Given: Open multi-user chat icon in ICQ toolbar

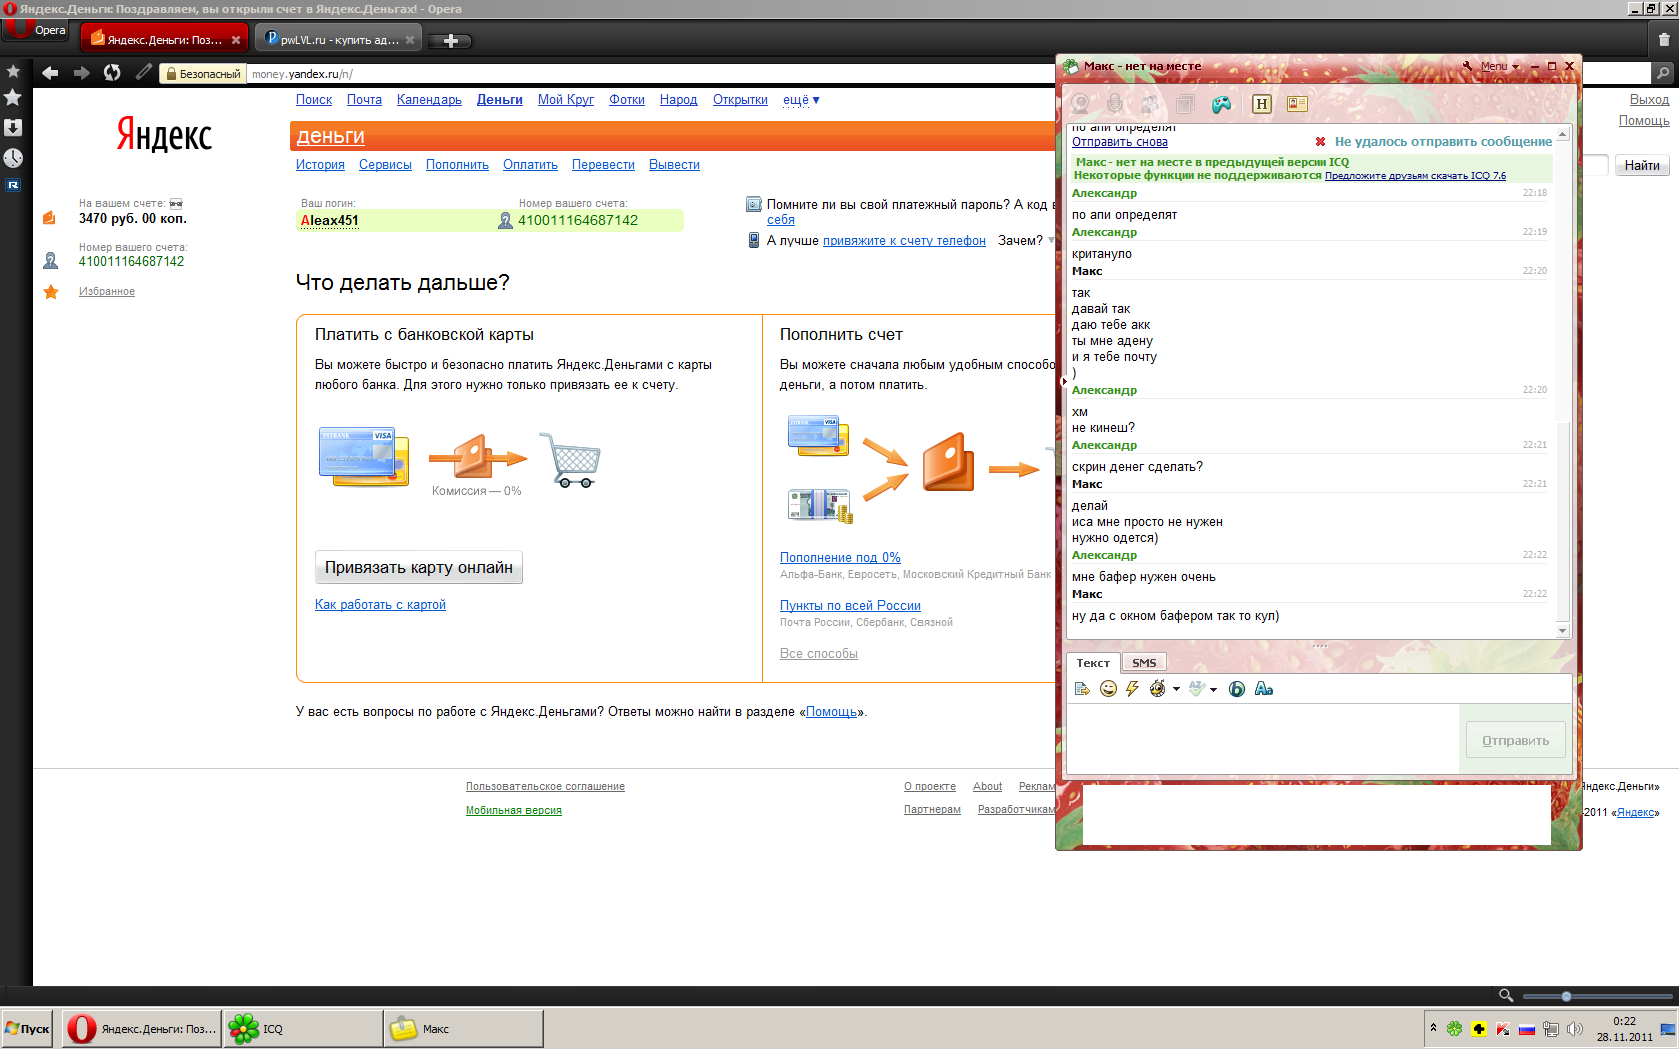Looking at the screenshot, I should [1150, 104].
